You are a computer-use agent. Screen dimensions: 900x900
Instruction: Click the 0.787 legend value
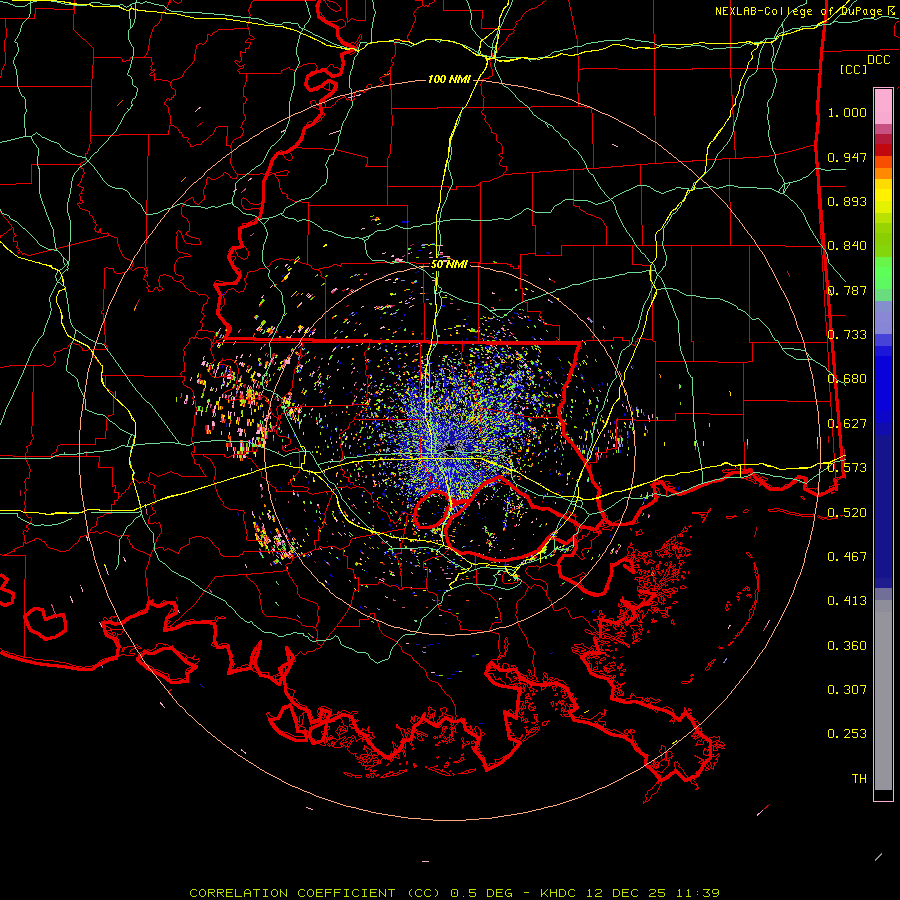click(847, 290)
